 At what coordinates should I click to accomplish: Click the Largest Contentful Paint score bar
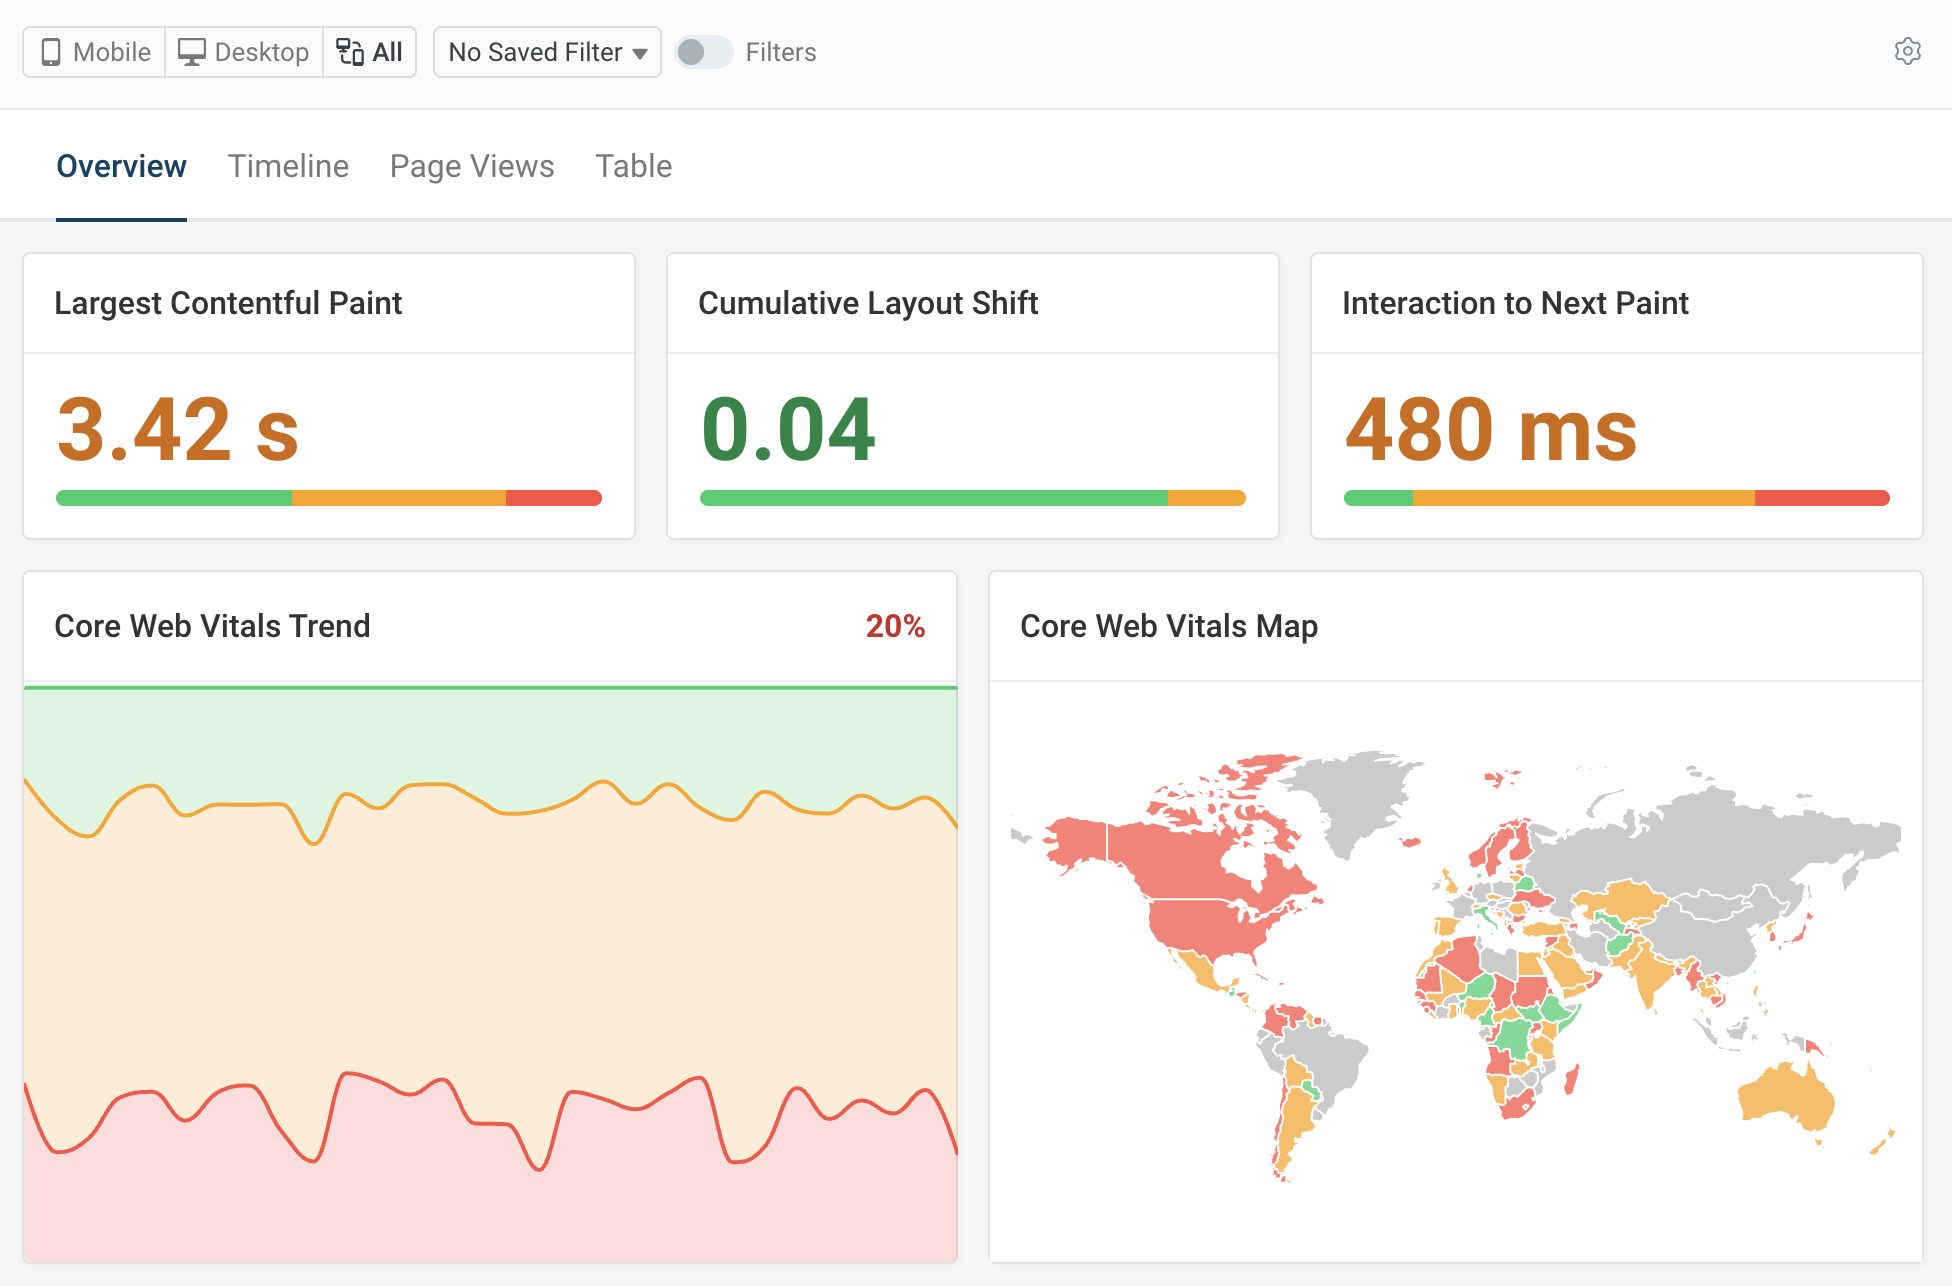328,497
